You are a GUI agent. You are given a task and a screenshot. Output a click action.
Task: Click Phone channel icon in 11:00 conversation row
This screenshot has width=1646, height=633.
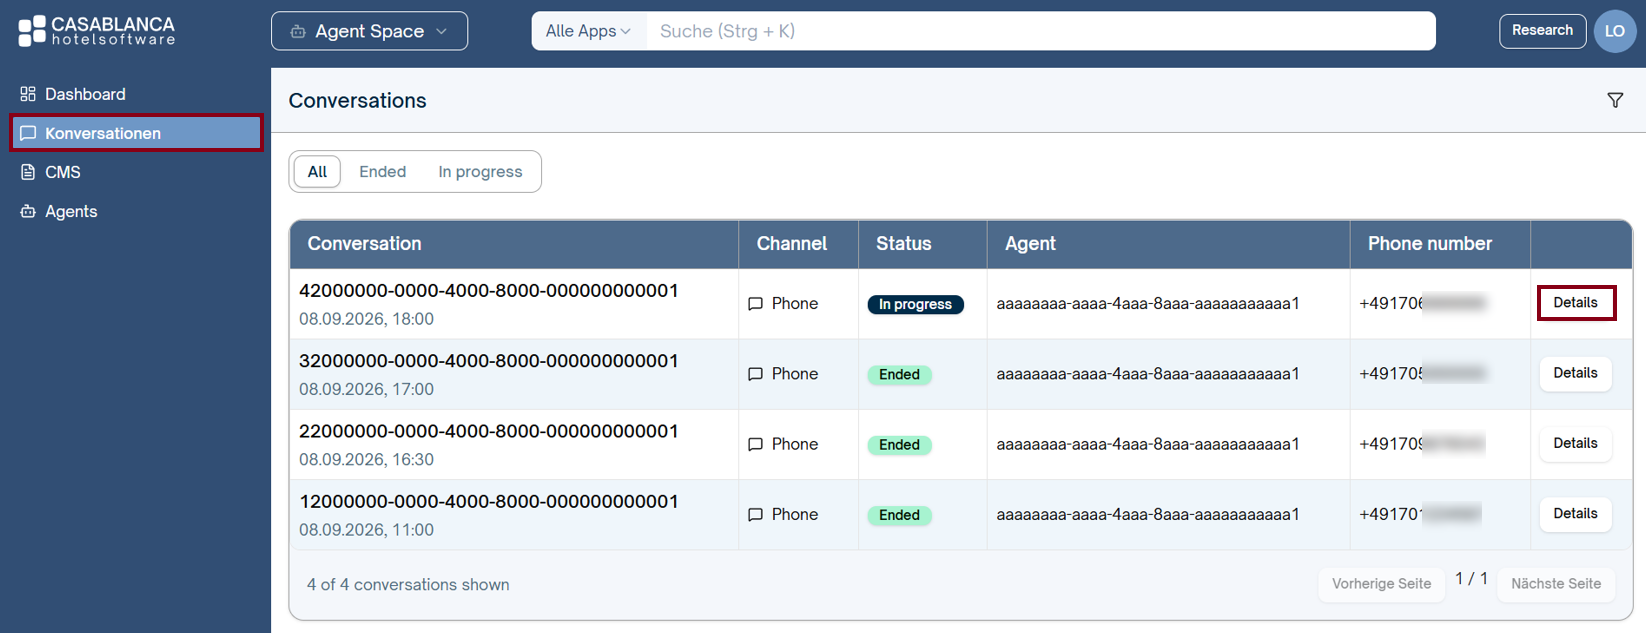pos(756,514)
